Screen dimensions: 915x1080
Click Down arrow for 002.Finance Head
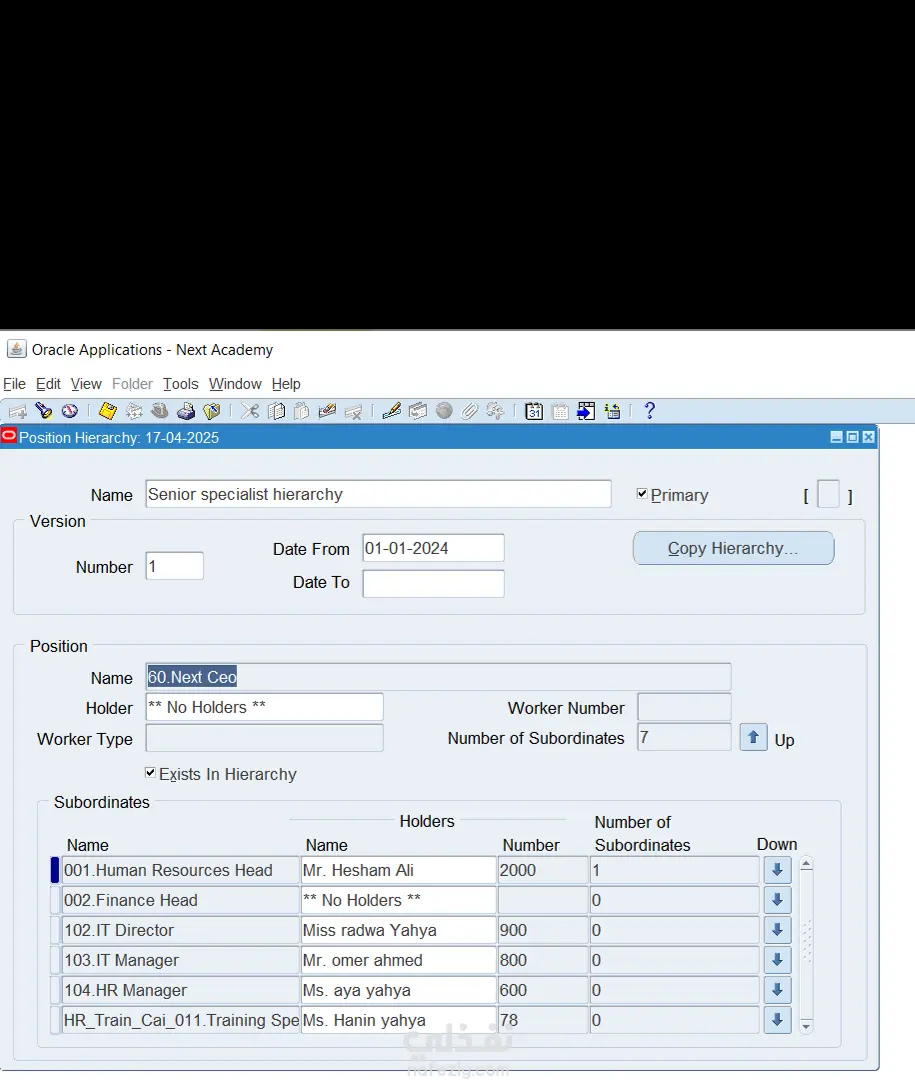[x=777, y=900]
